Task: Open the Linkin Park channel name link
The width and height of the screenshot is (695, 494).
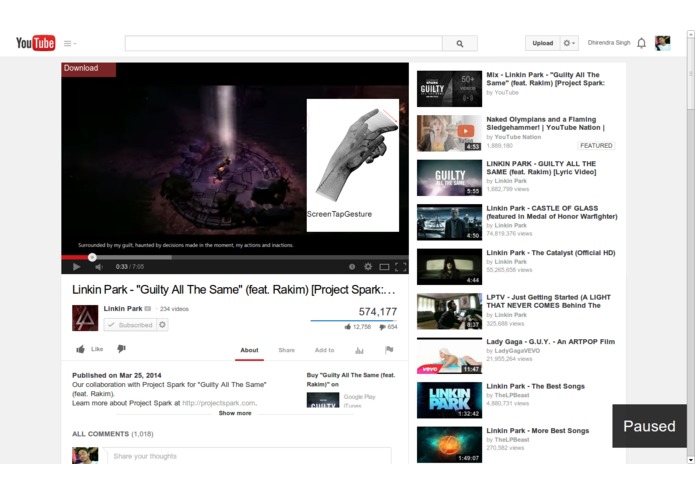Action: tap(123, 308)
